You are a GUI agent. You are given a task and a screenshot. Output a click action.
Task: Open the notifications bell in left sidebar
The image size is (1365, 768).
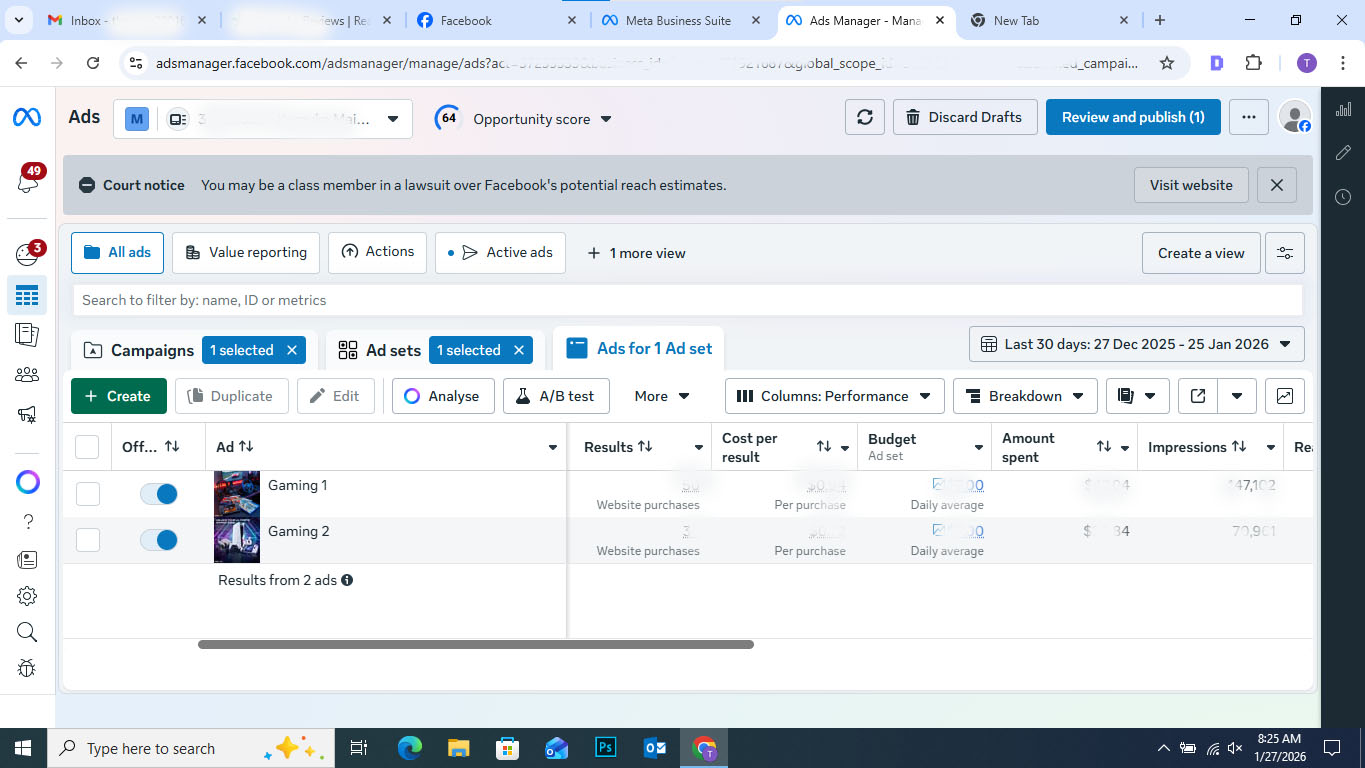[27, 182]
